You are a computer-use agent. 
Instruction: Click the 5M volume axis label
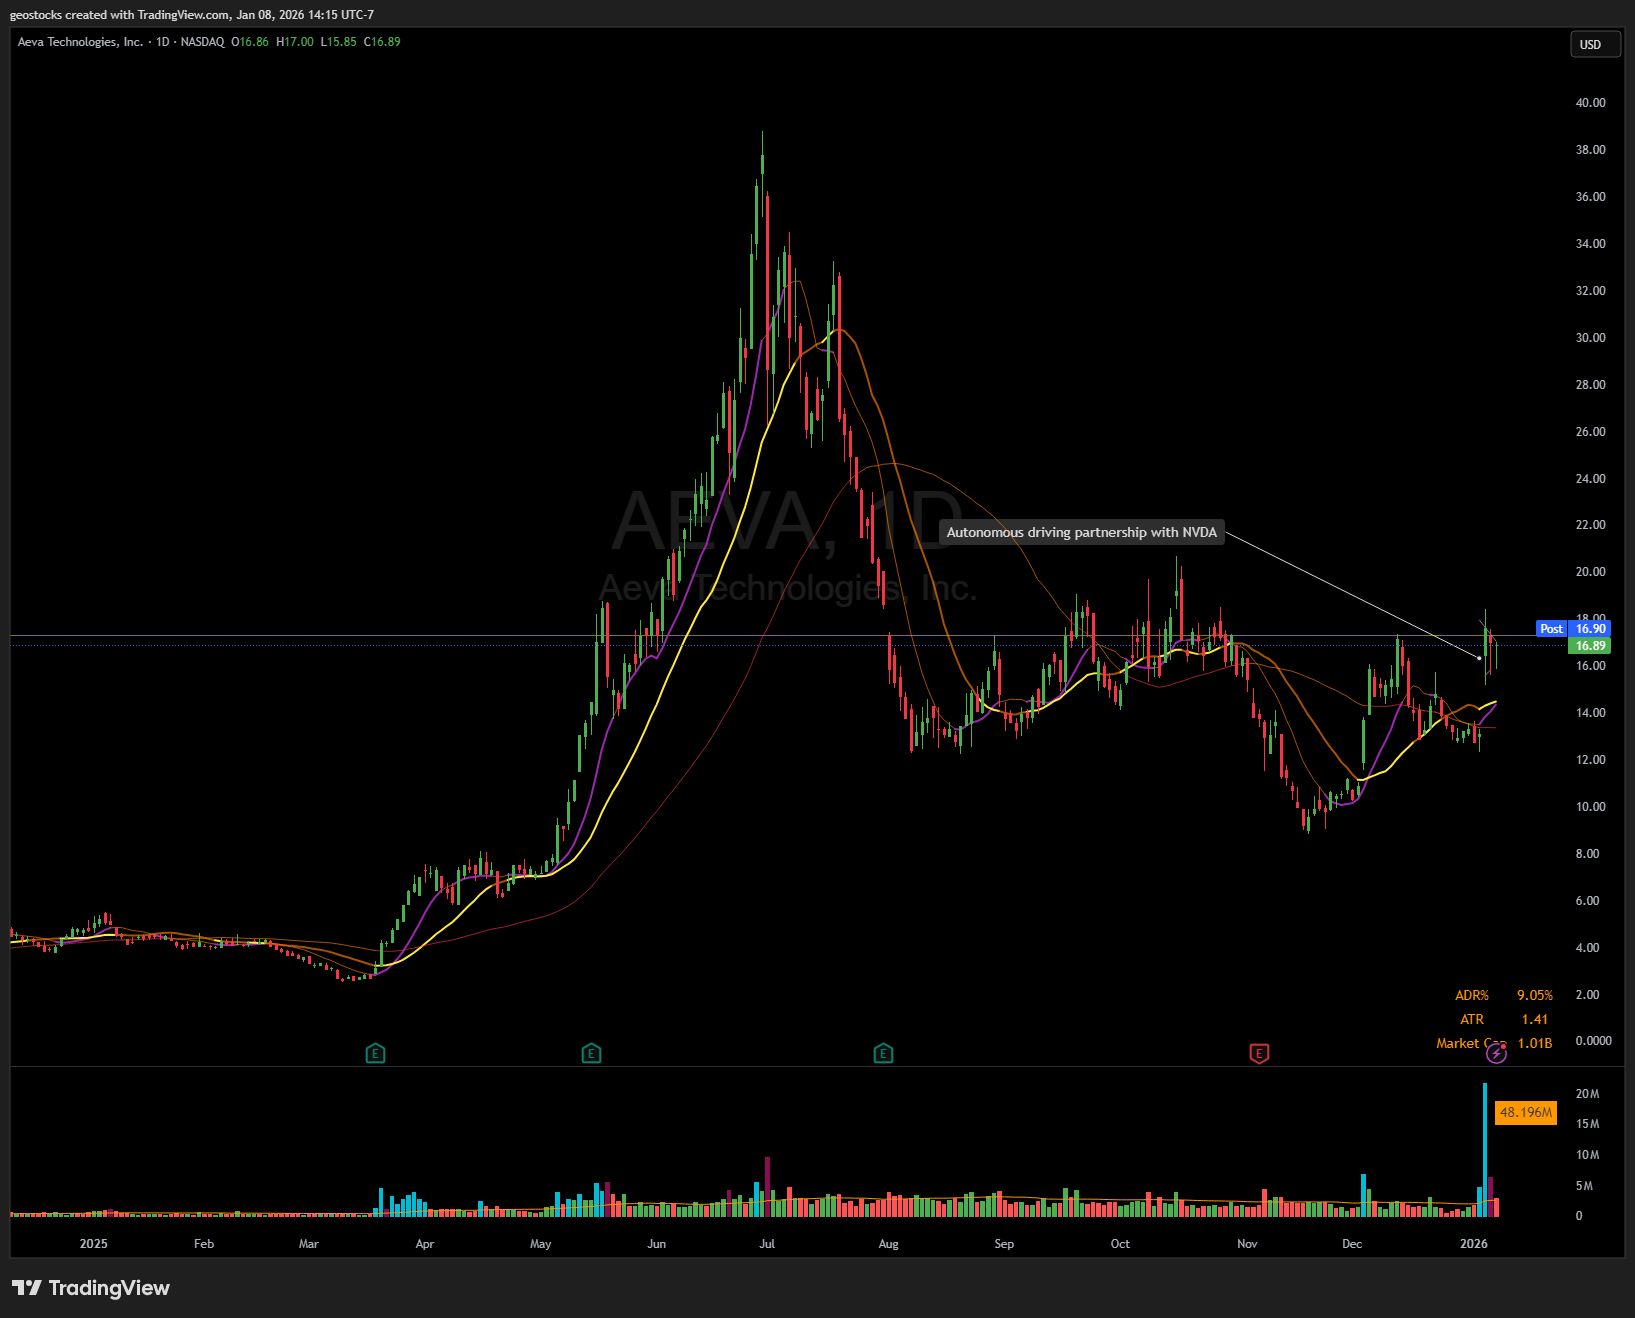pos(1584,1186)
